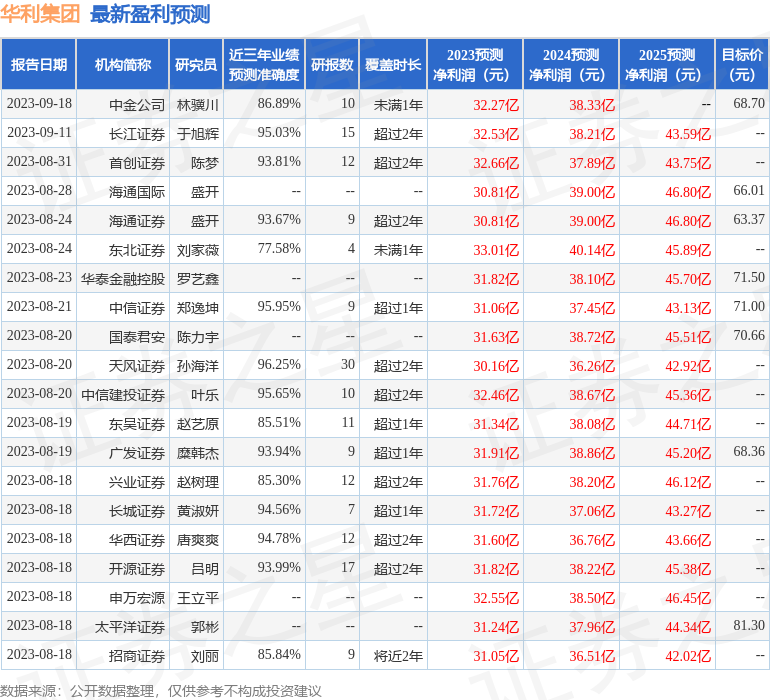Click the 30.16亿 profit forecast
The height and width of the screenshot is (700, 770).
(x=496, y=365)
